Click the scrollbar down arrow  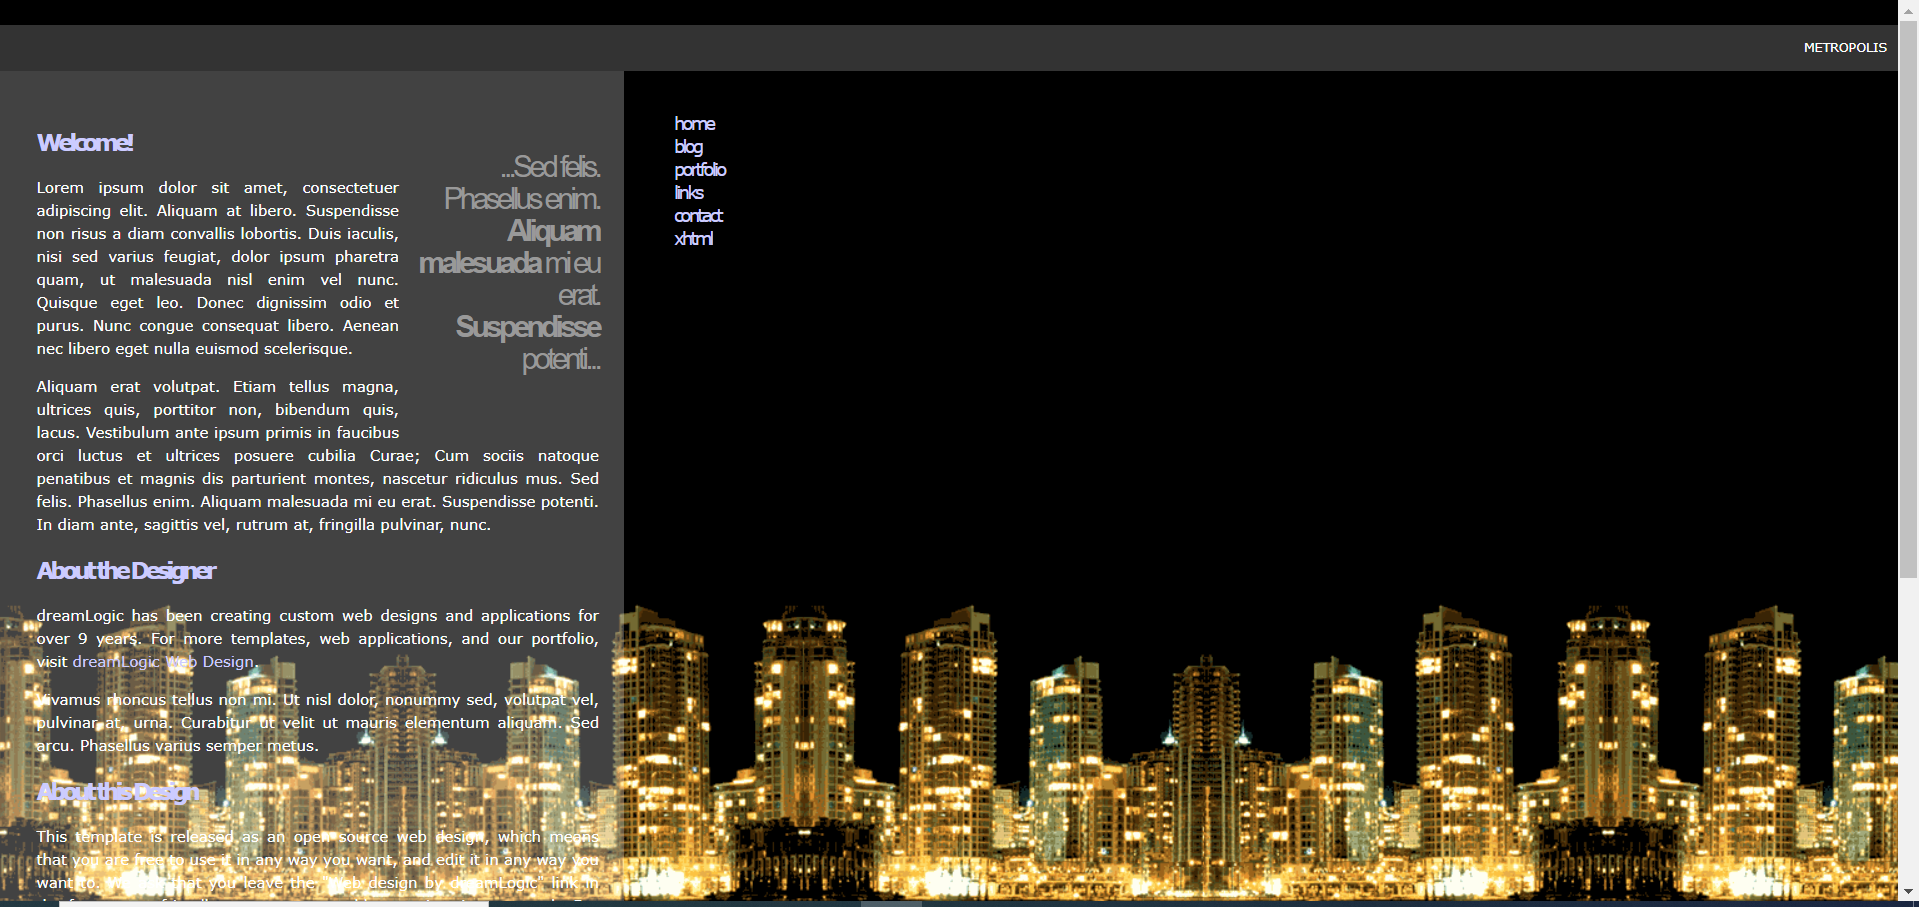pyautogui.click(x=1908, y=891)
